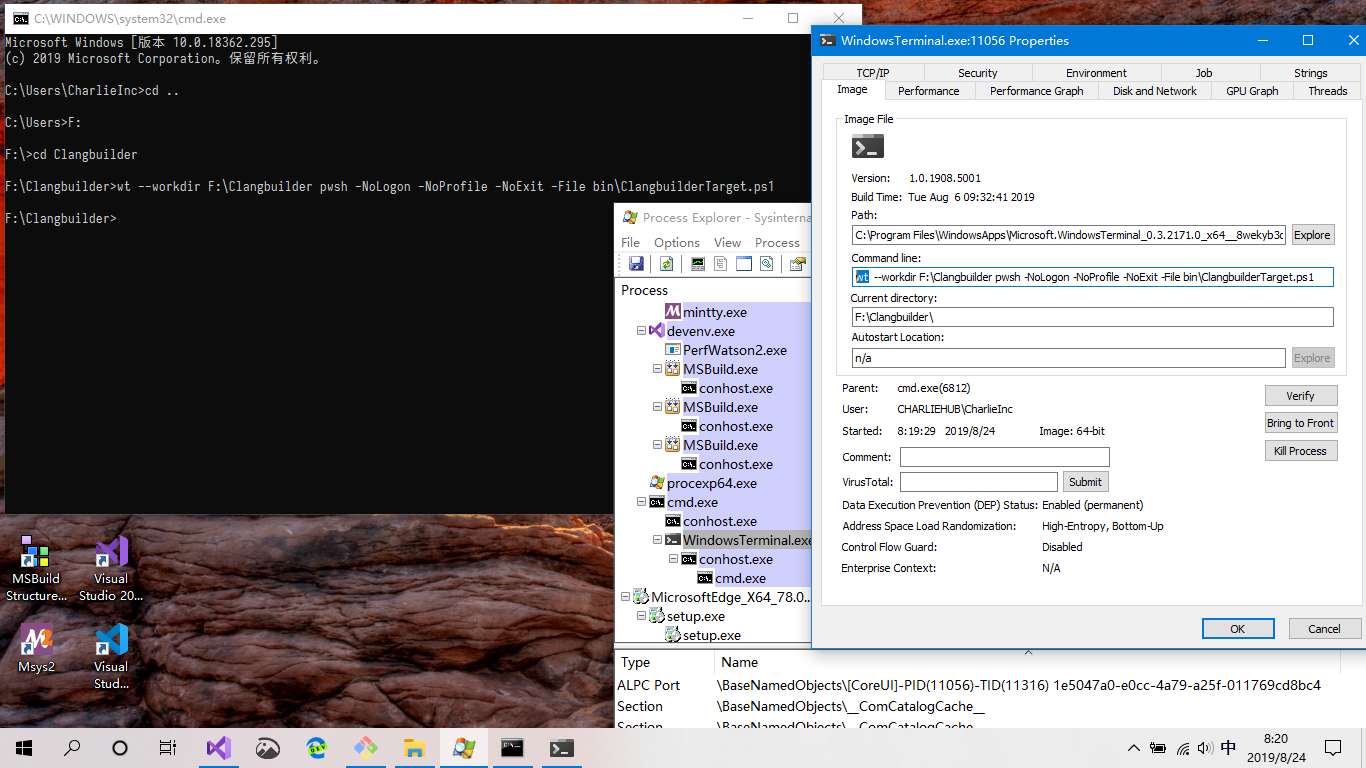Collapse the devenv.exe tree node
The image size is (1366, 768).
coord(641,331)
